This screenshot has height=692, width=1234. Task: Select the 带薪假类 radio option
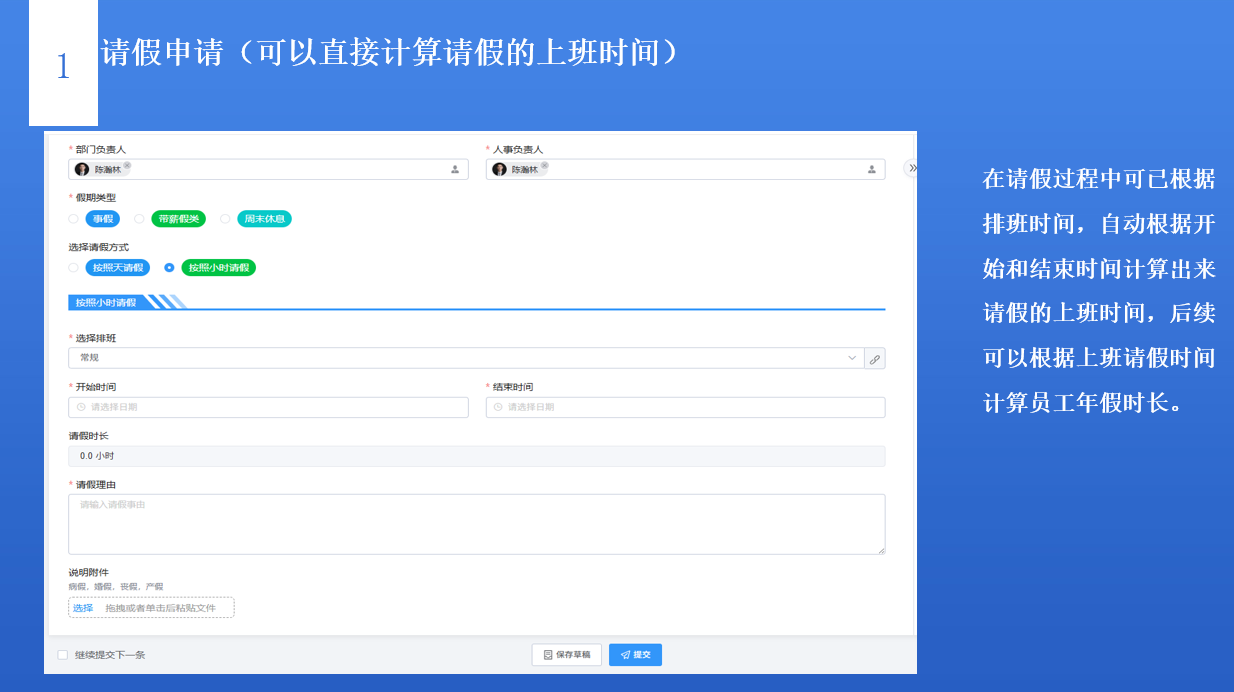coord(140,219)
